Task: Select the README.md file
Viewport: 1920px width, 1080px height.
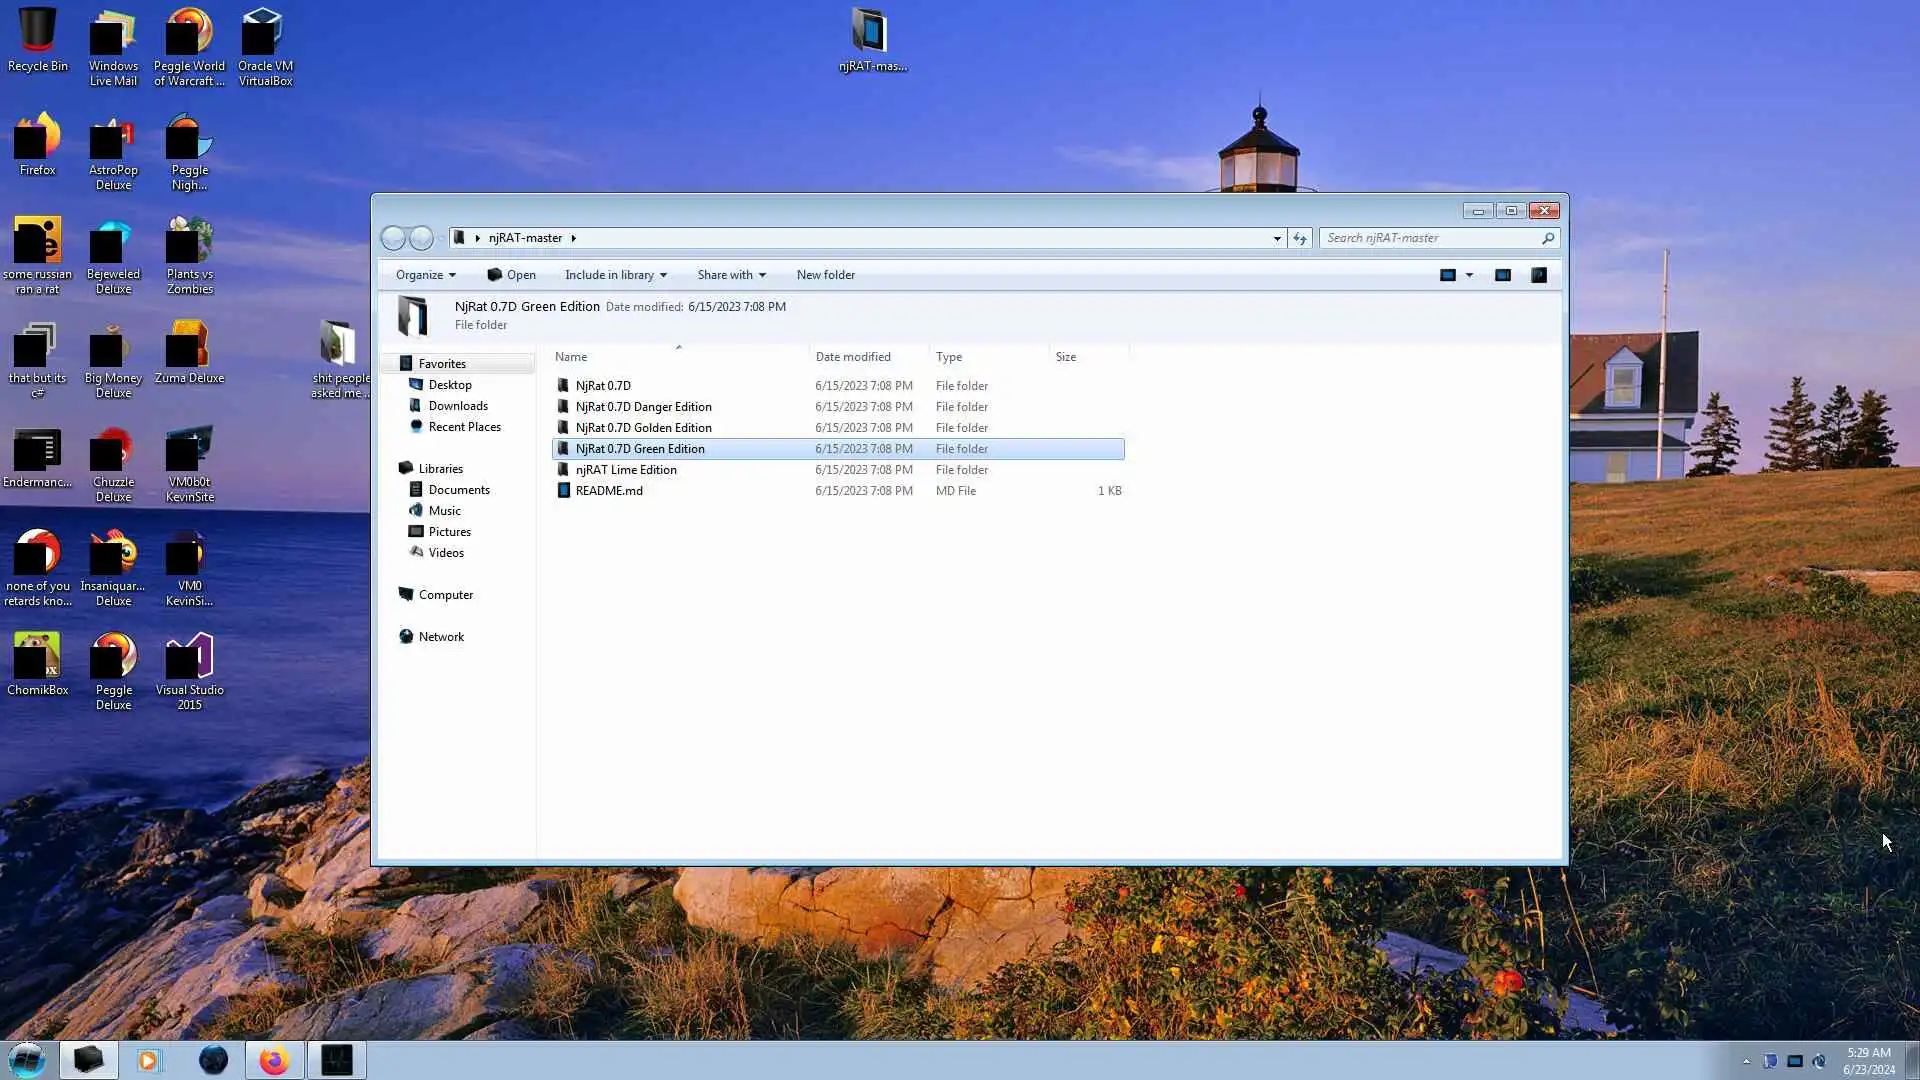Action: (609, 491)
